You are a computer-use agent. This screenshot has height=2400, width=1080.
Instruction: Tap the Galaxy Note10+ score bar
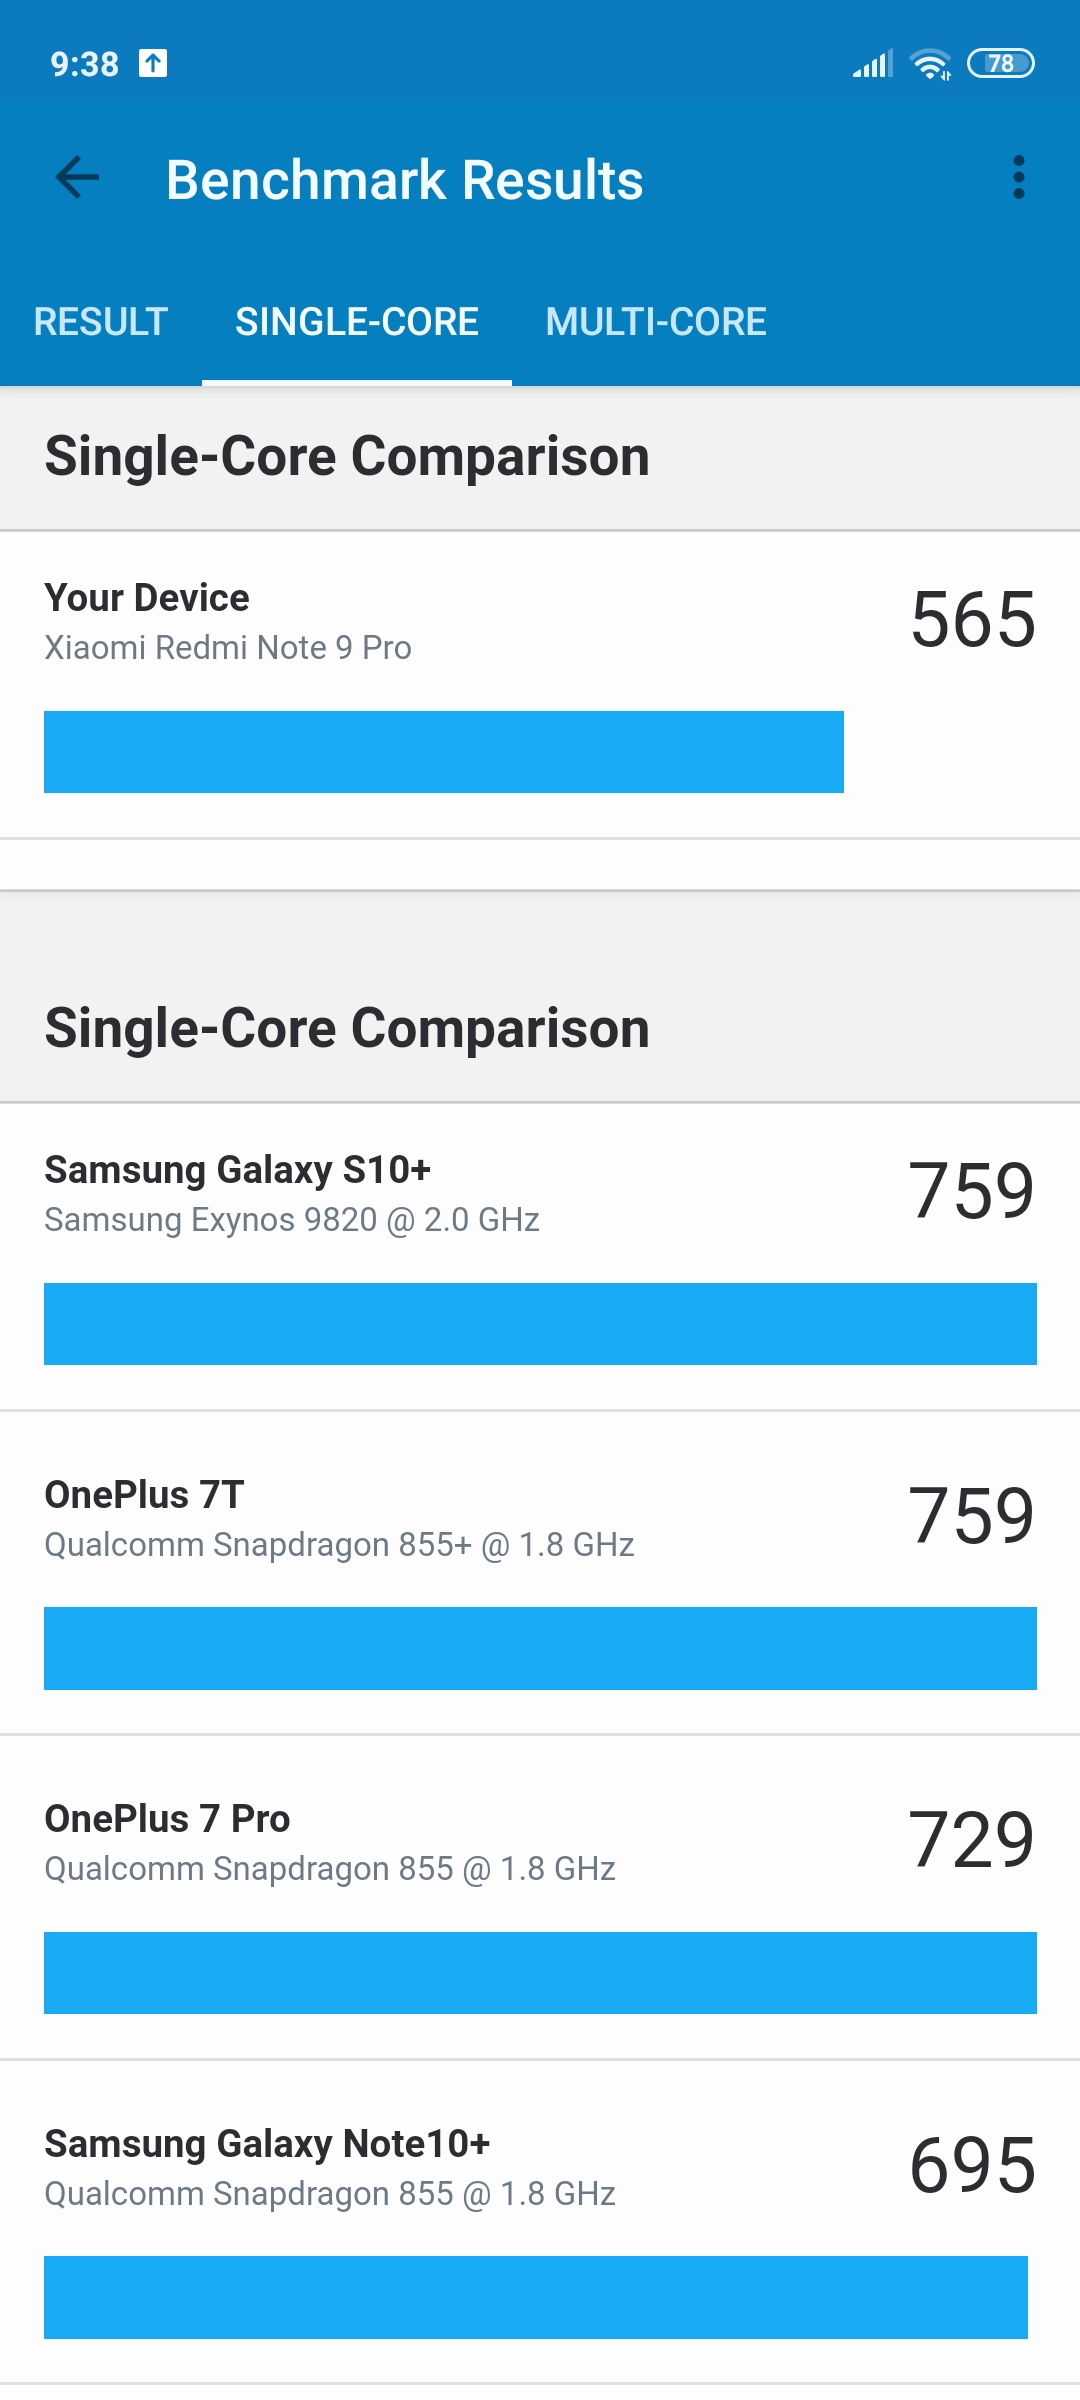click(536, 2297)
